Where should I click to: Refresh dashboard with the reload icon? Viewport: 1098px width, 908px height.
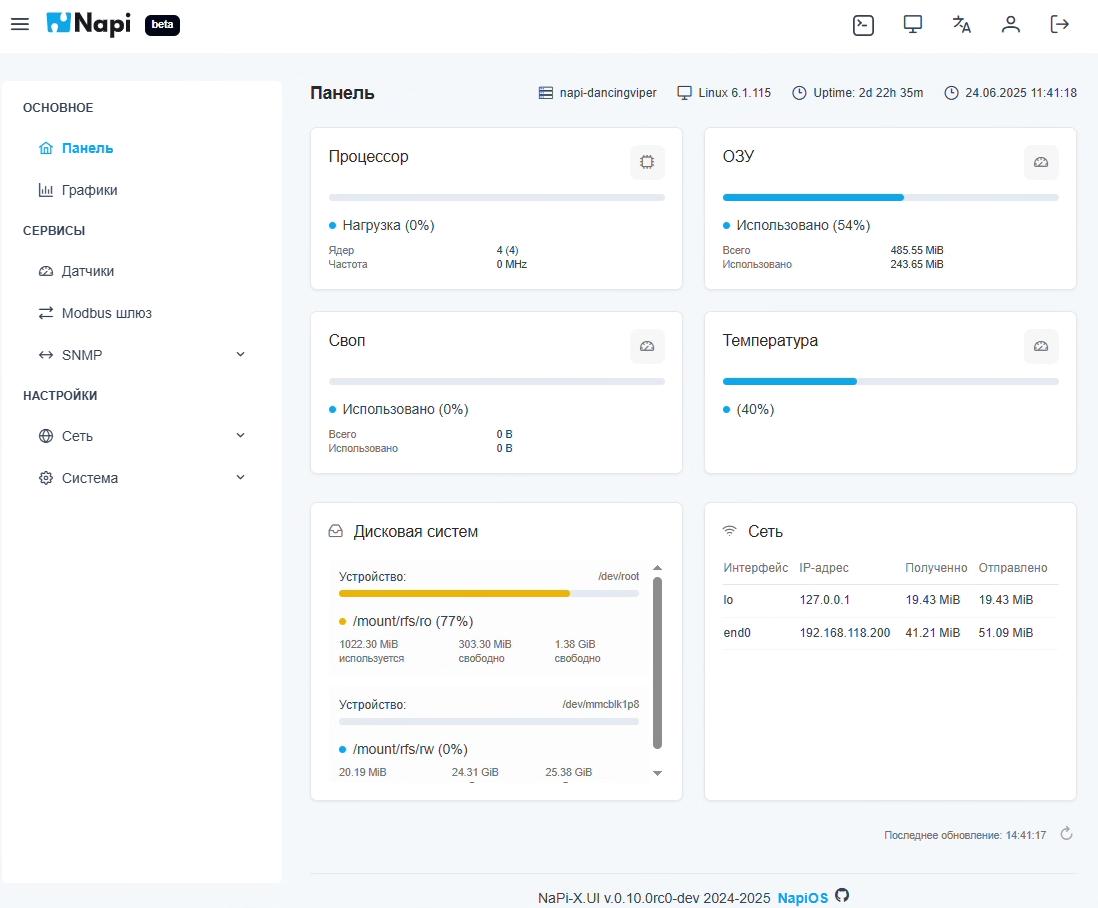pyautogui.click(x=1066, y=834)
